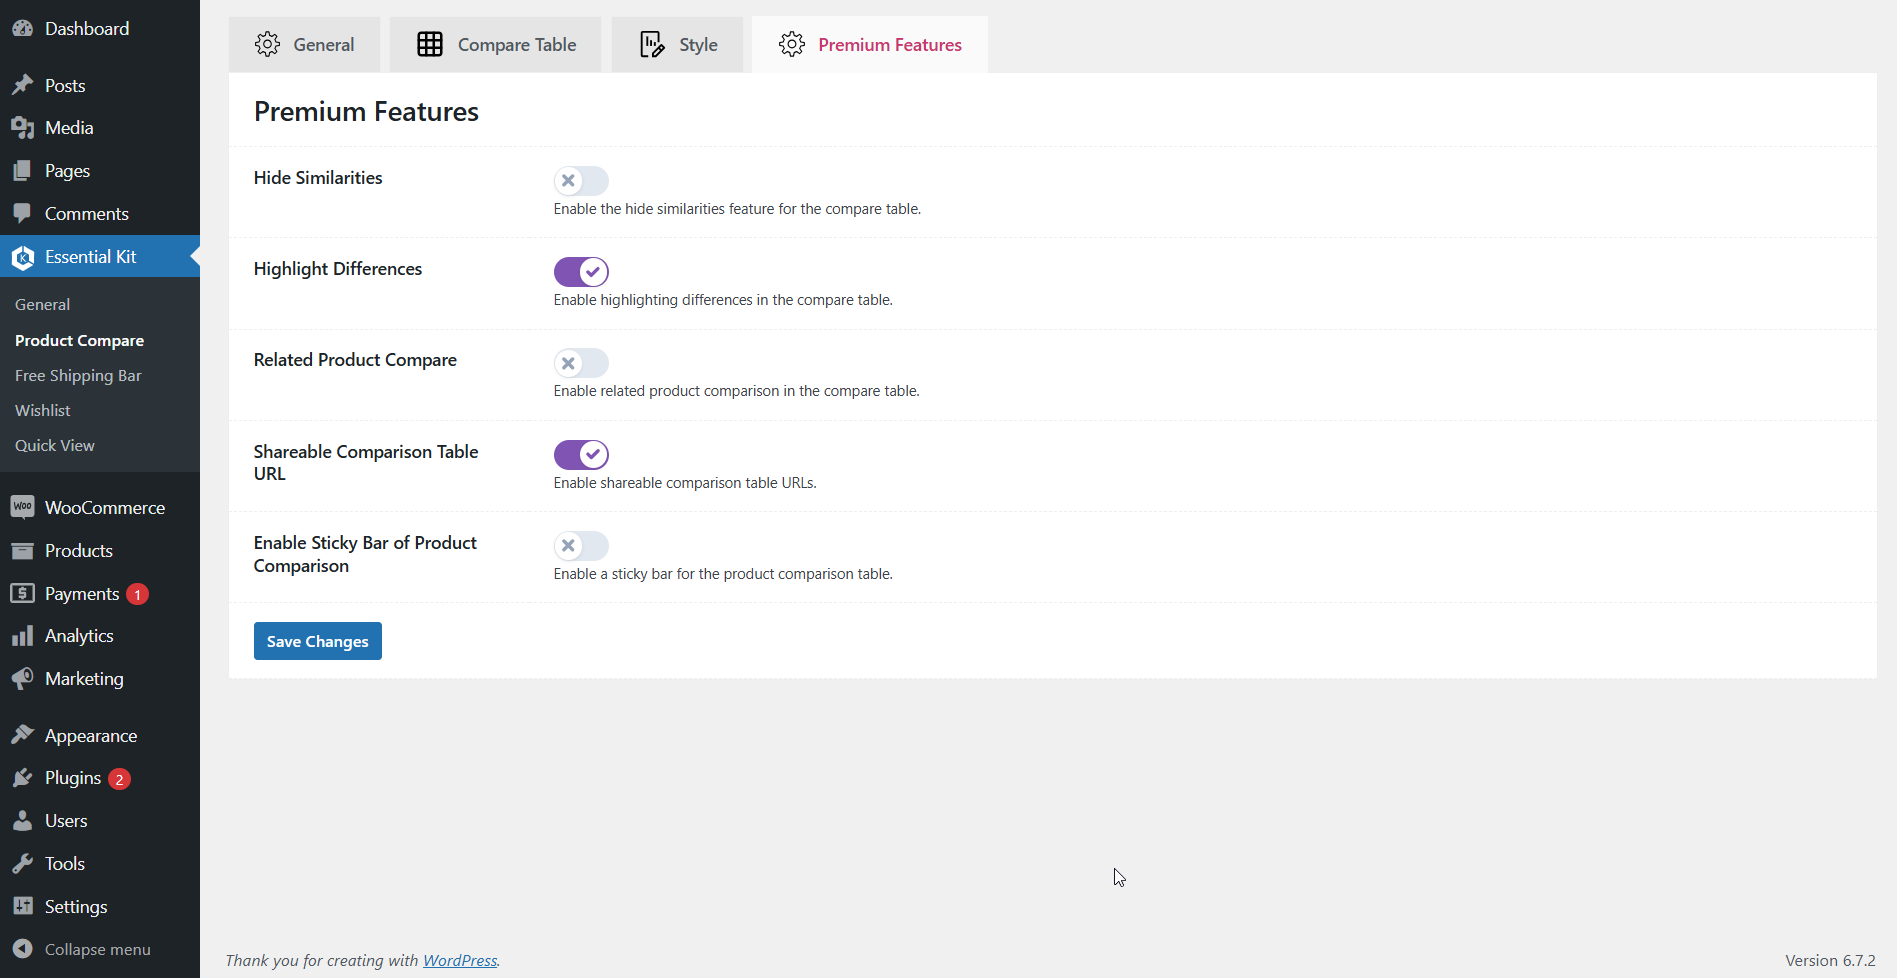This screenshot has width=1897, height=978.
Task: Open the Style tab
Action: tap(678, 45)
